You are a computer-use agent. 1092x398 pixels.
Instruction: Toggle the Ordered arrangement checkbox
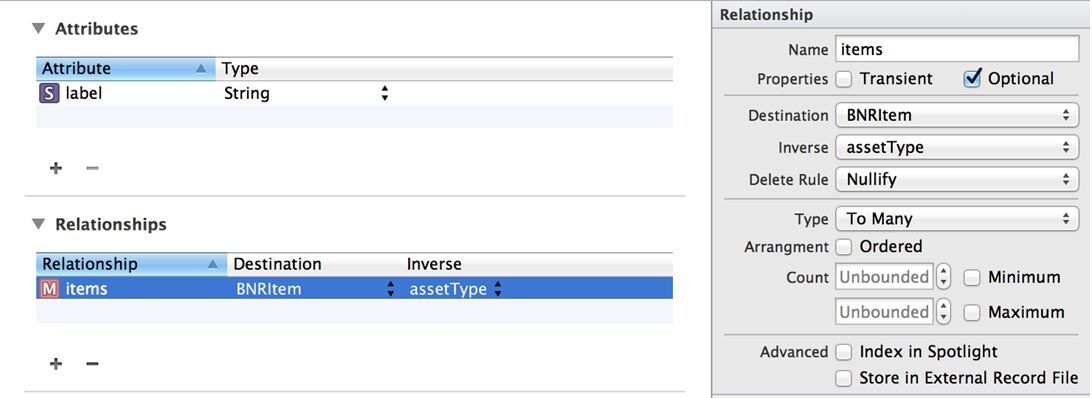844,247
